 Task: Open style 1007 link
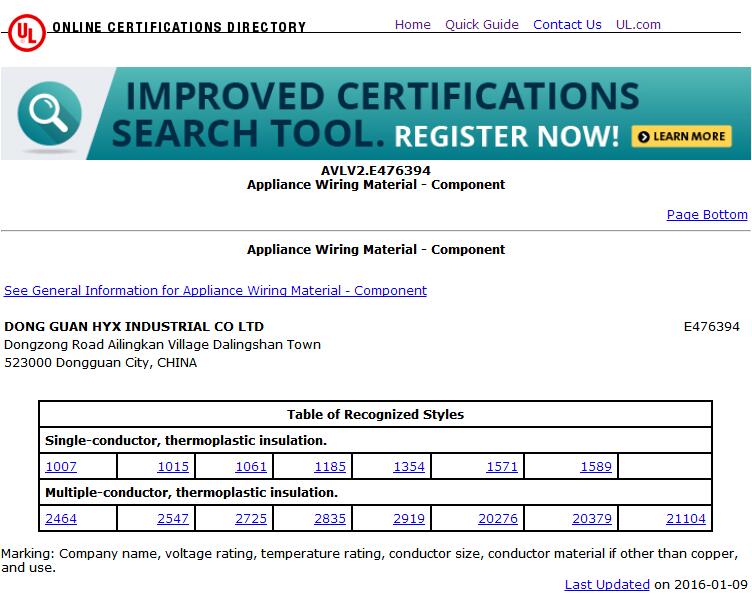pos(61,467)
